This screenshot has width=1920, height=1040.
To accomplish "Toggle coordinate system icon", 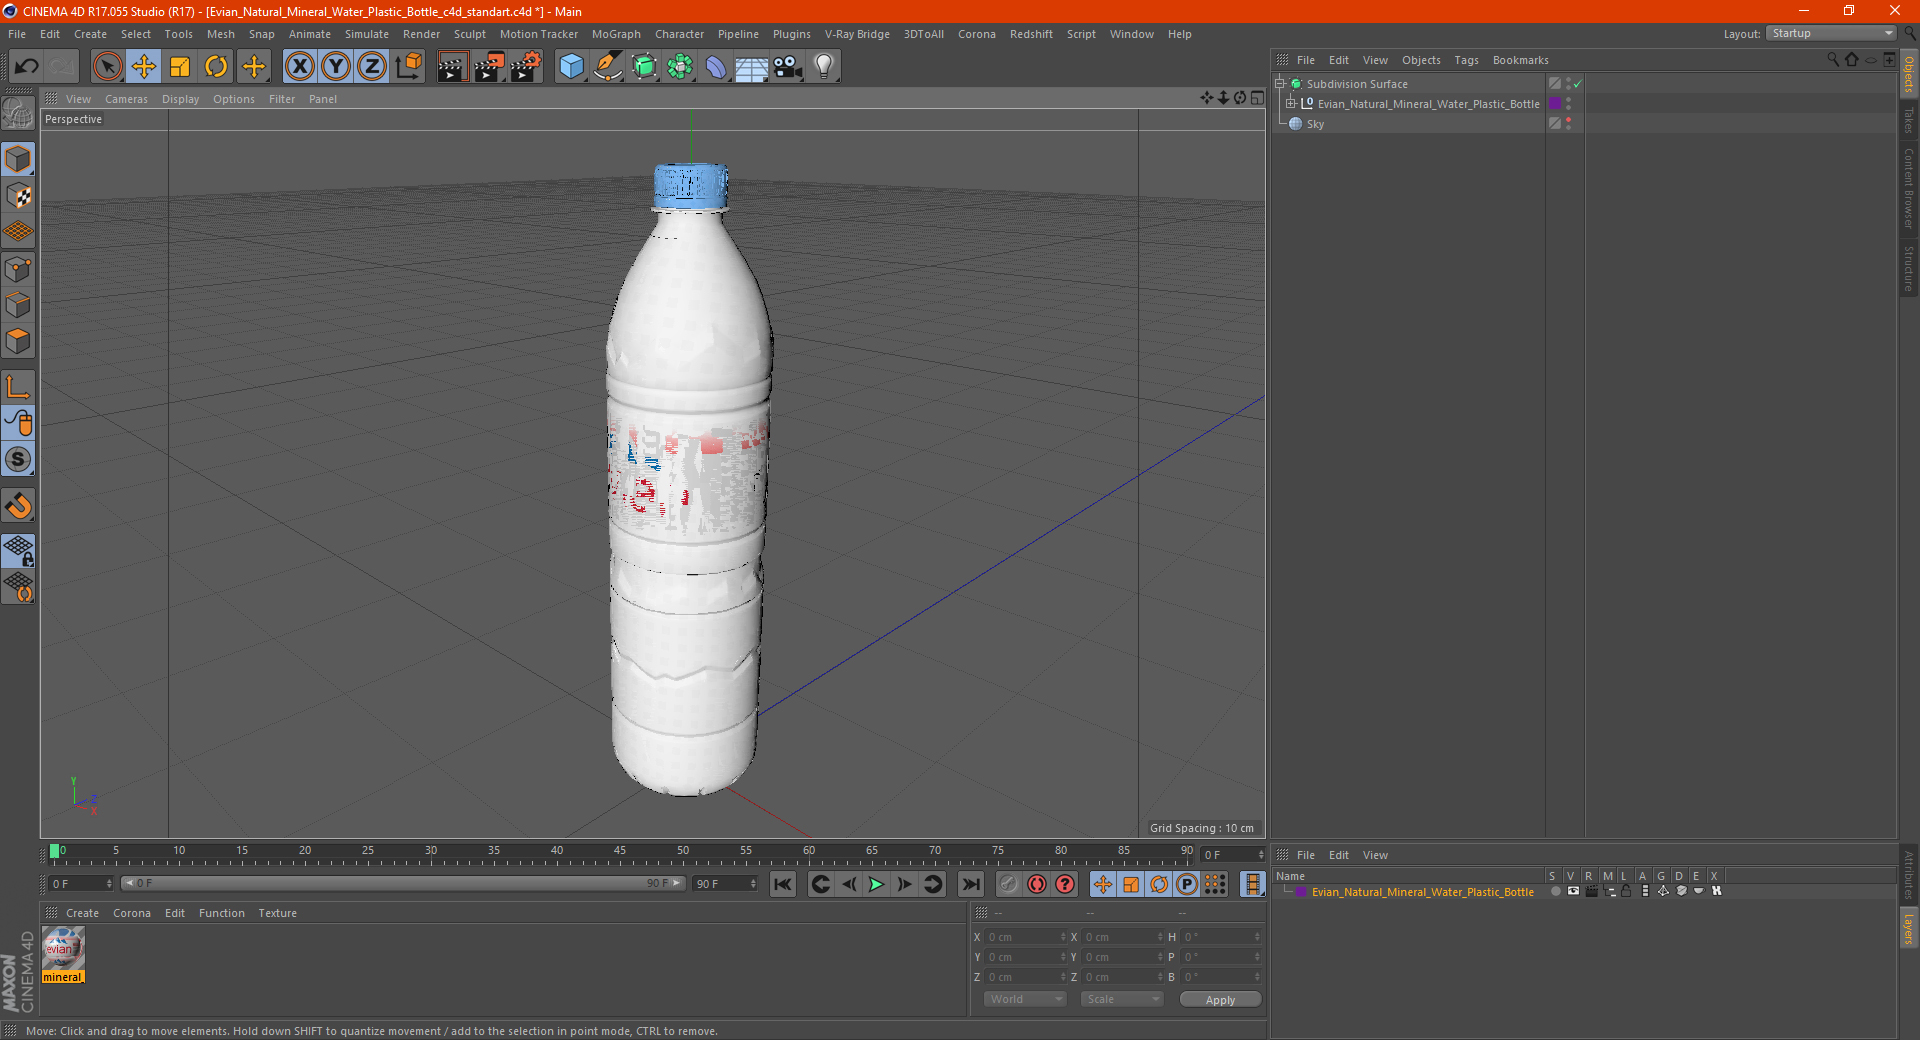I will pos(408,67).
